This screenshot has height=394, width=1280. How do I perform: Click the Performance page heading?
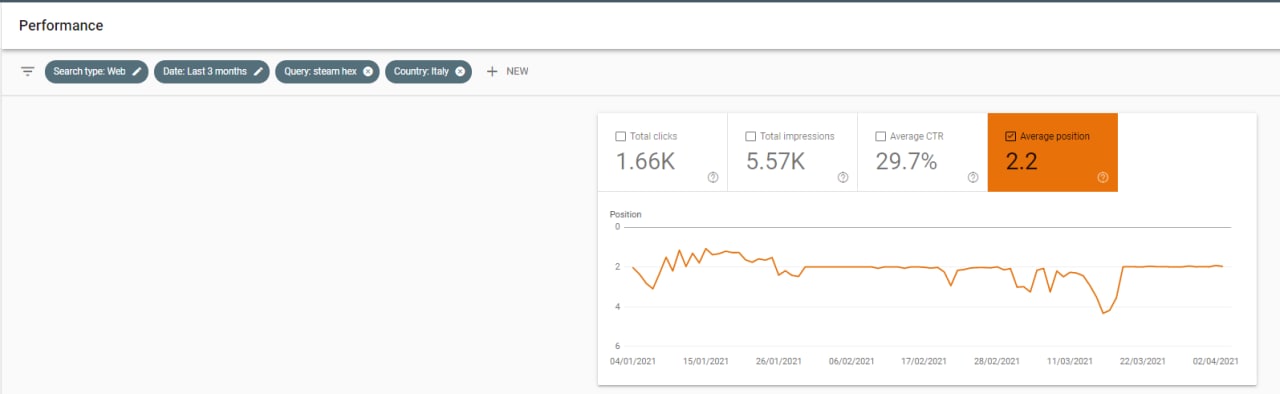tap(61, 25)
